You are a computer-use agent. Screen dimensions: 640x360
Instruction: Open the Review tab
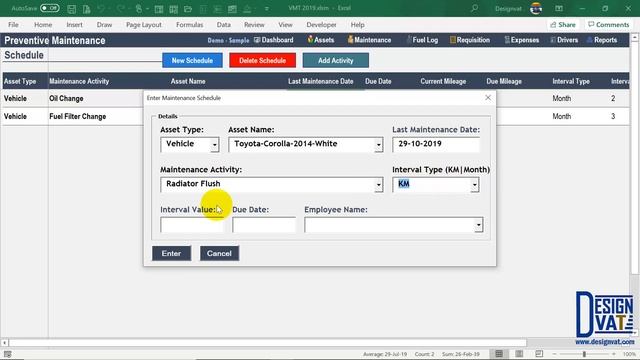(254, 25)
